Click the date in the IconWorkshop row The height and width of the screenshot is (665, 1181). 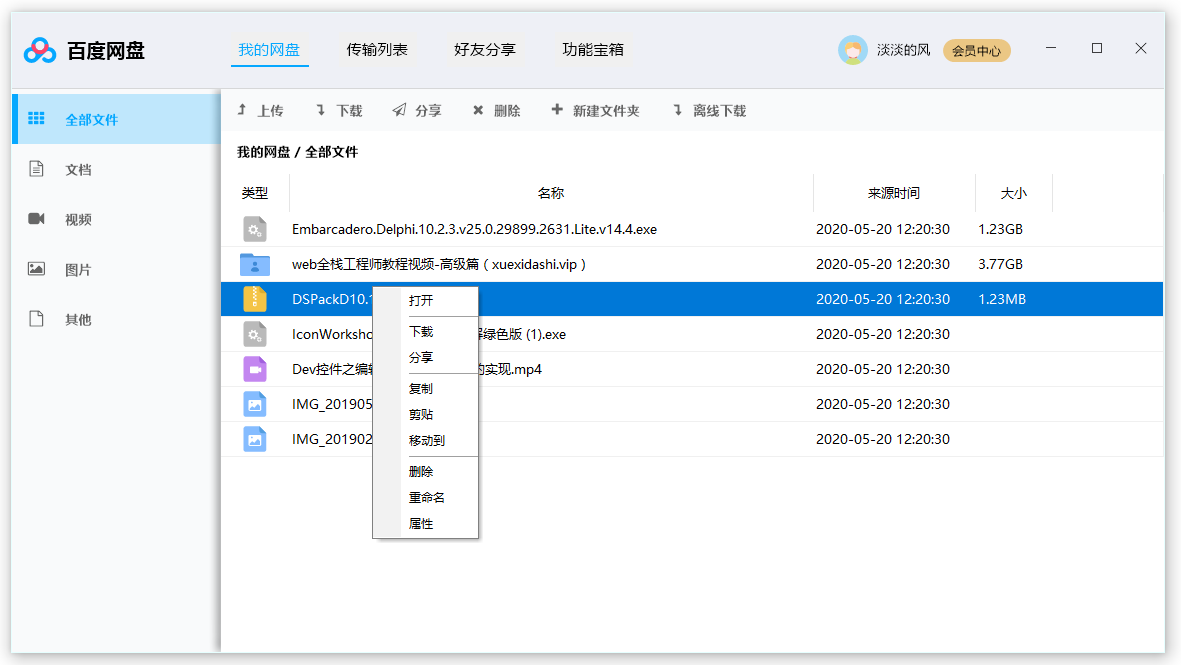(883, 334)
